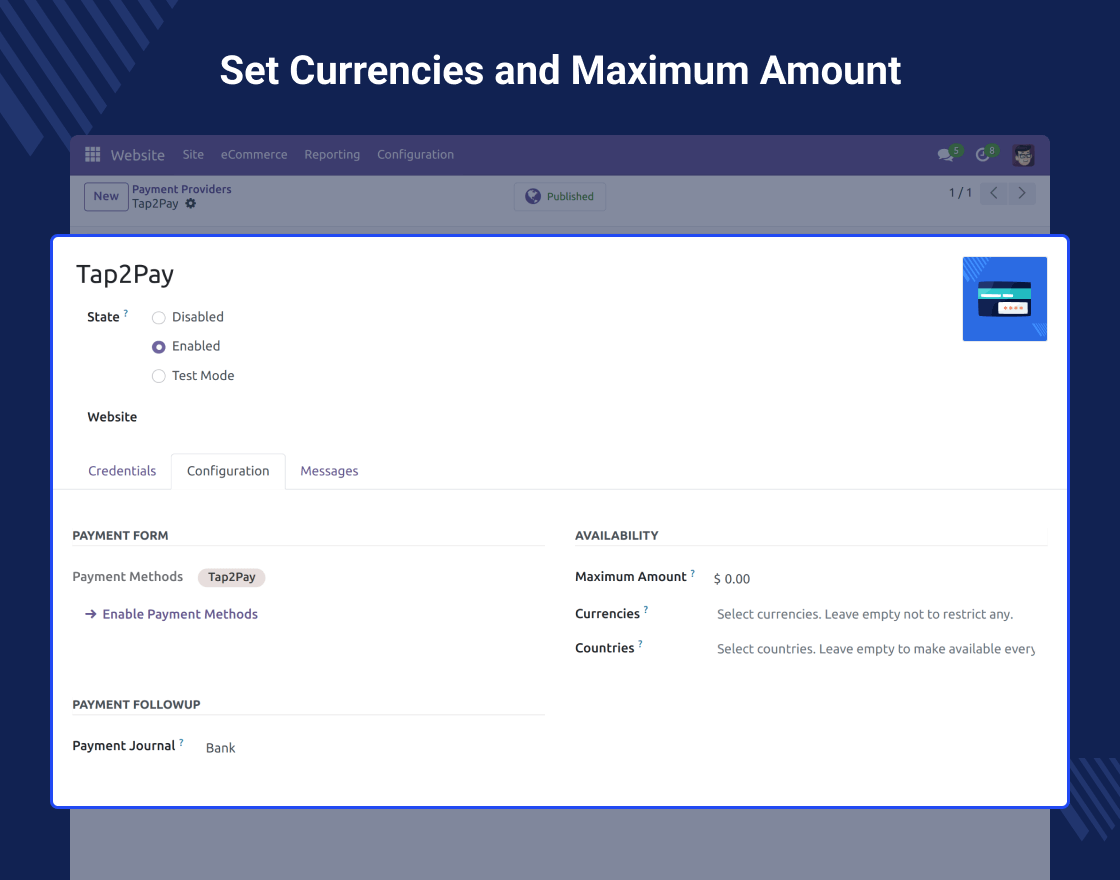Viewport: 1120px width, 880px height.
Task: Go to next record arrow
Action: coord(1021,193)
